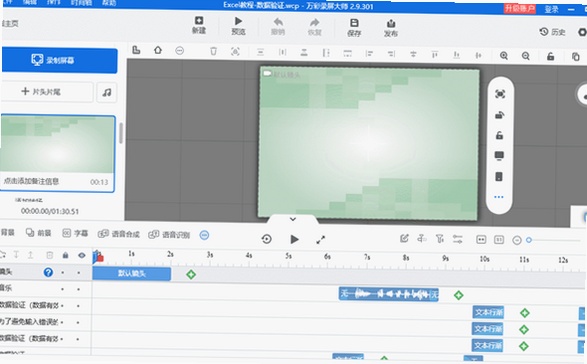The width and height of the screenshot is (587, 364).
Task: Open the 历史 history panel
Action: [x=552, y=32]
